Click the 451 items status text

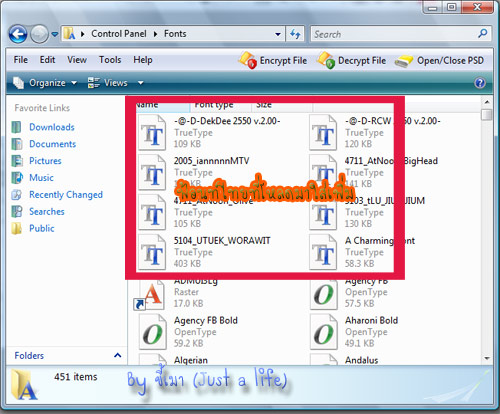tap(76, 377)
